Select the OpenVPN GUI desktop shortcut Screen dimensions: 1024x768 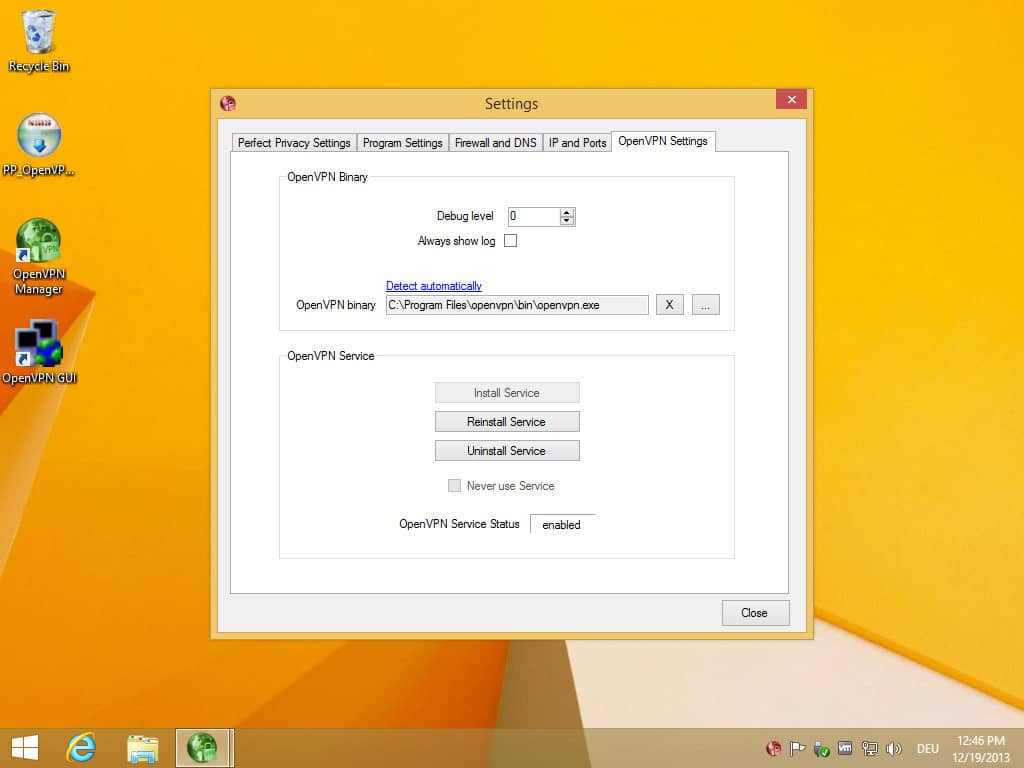click(39, 353)
